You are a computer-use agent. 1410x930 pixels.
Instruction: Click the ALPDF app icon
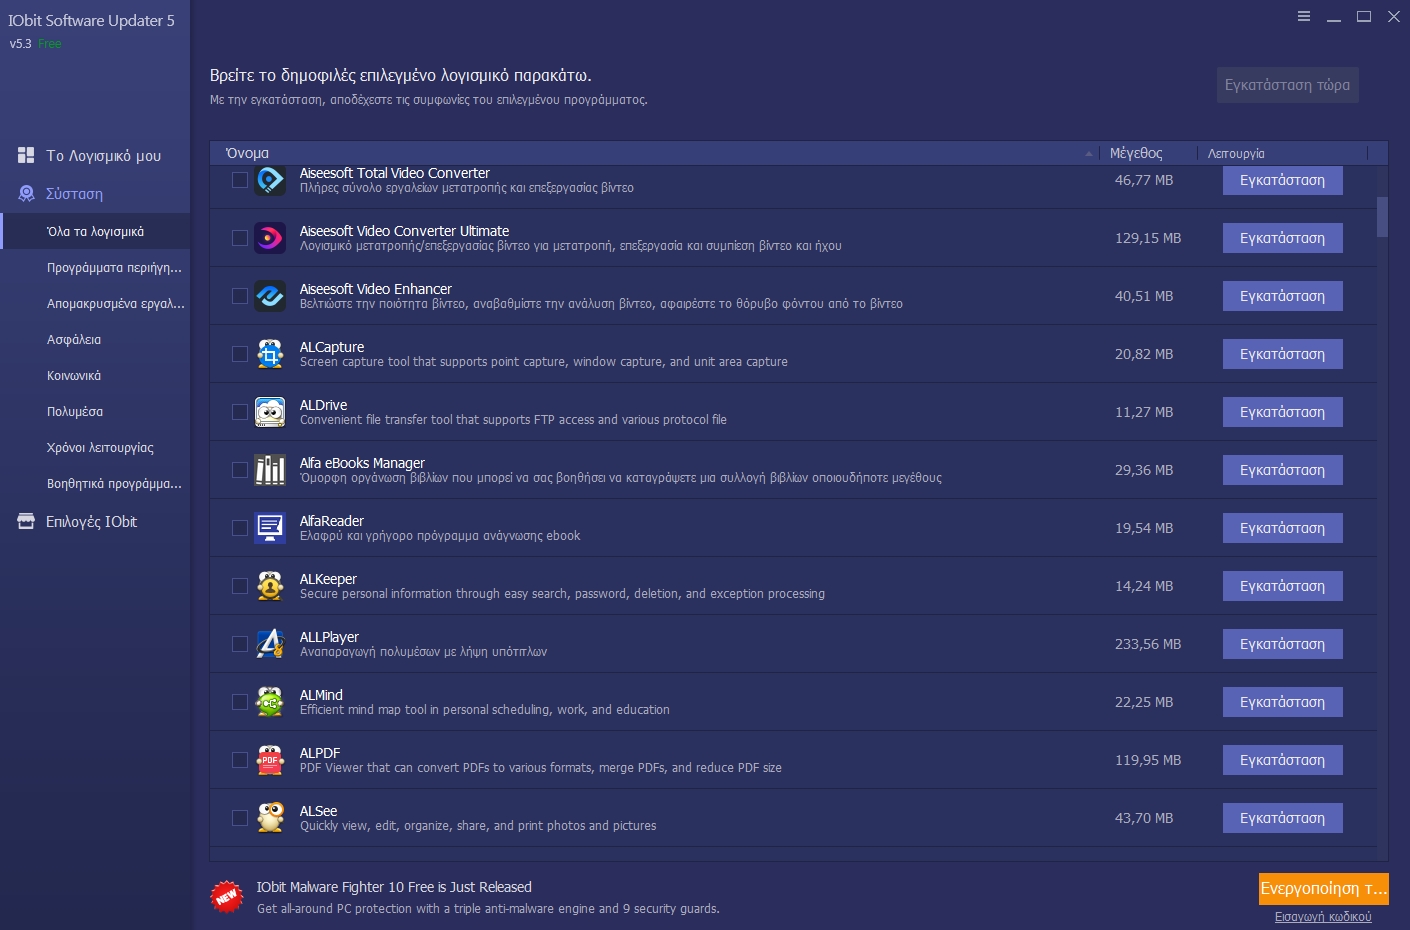coord(270,760)
